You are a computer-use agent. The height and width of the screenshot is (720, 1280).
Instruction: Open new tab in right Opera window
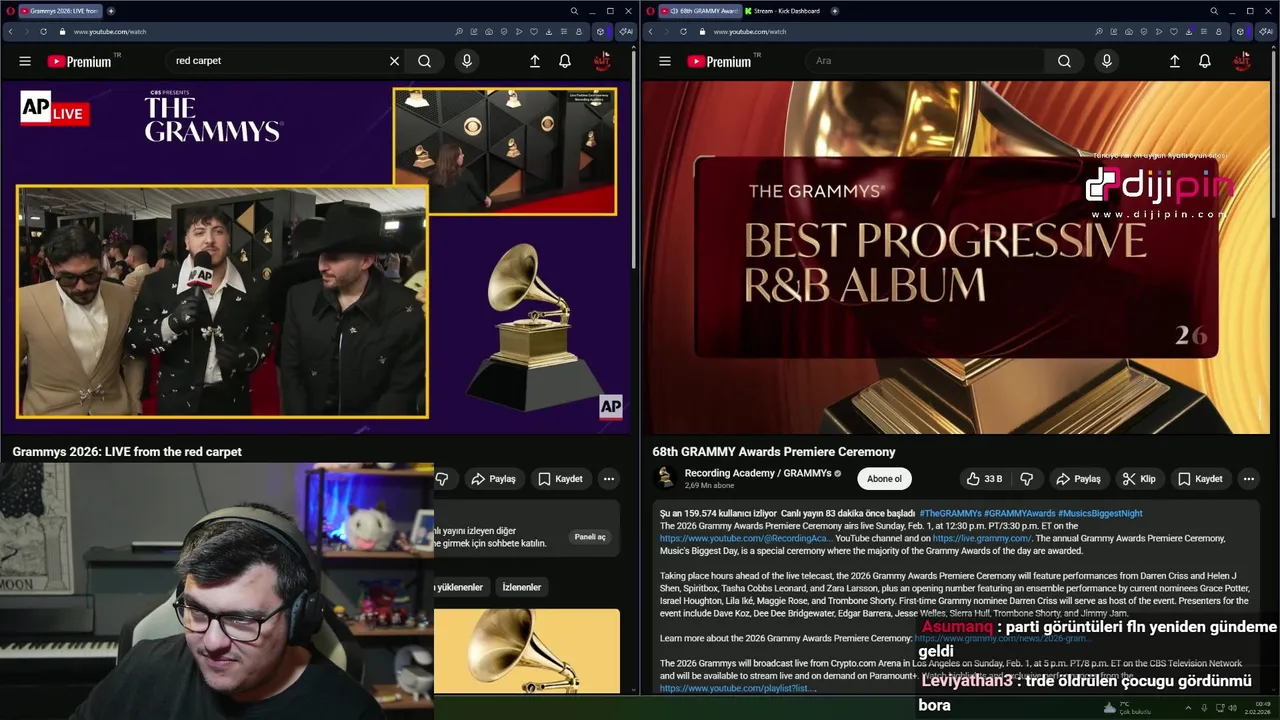click(834, 11)
